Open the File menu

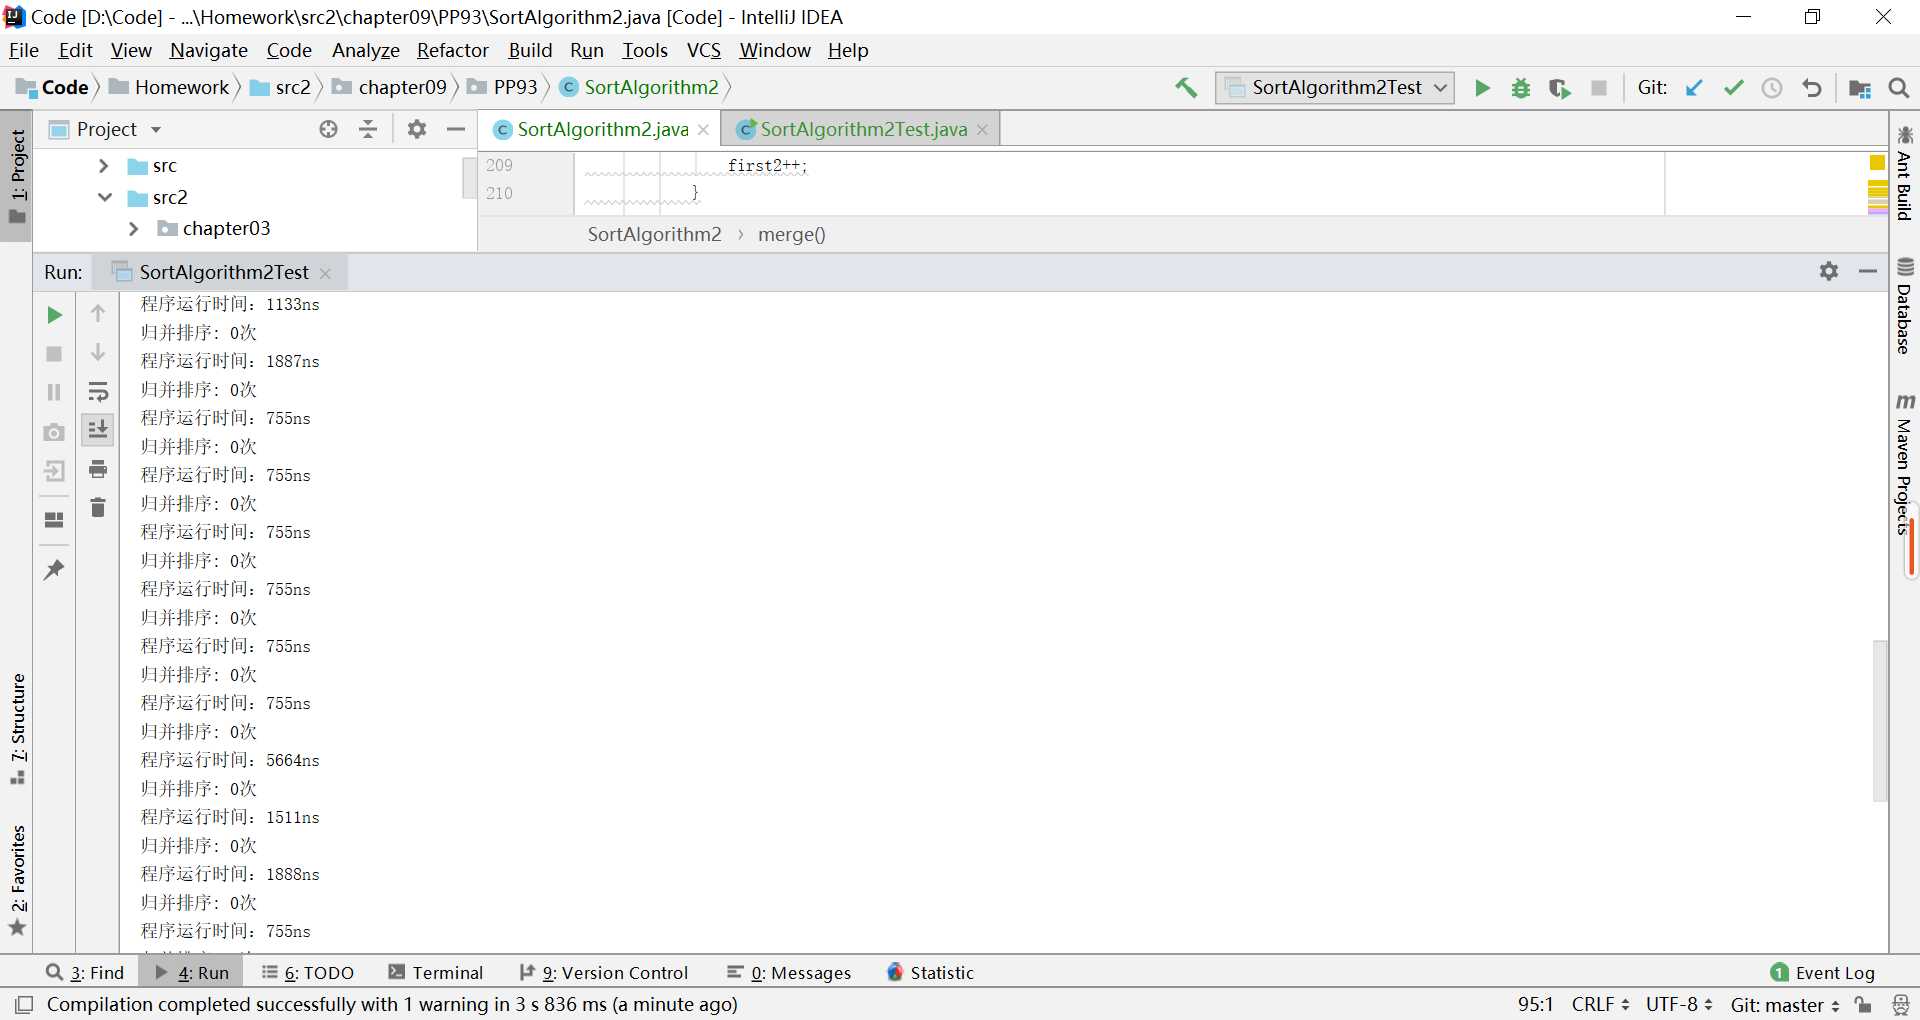click(x=24, y=50)
